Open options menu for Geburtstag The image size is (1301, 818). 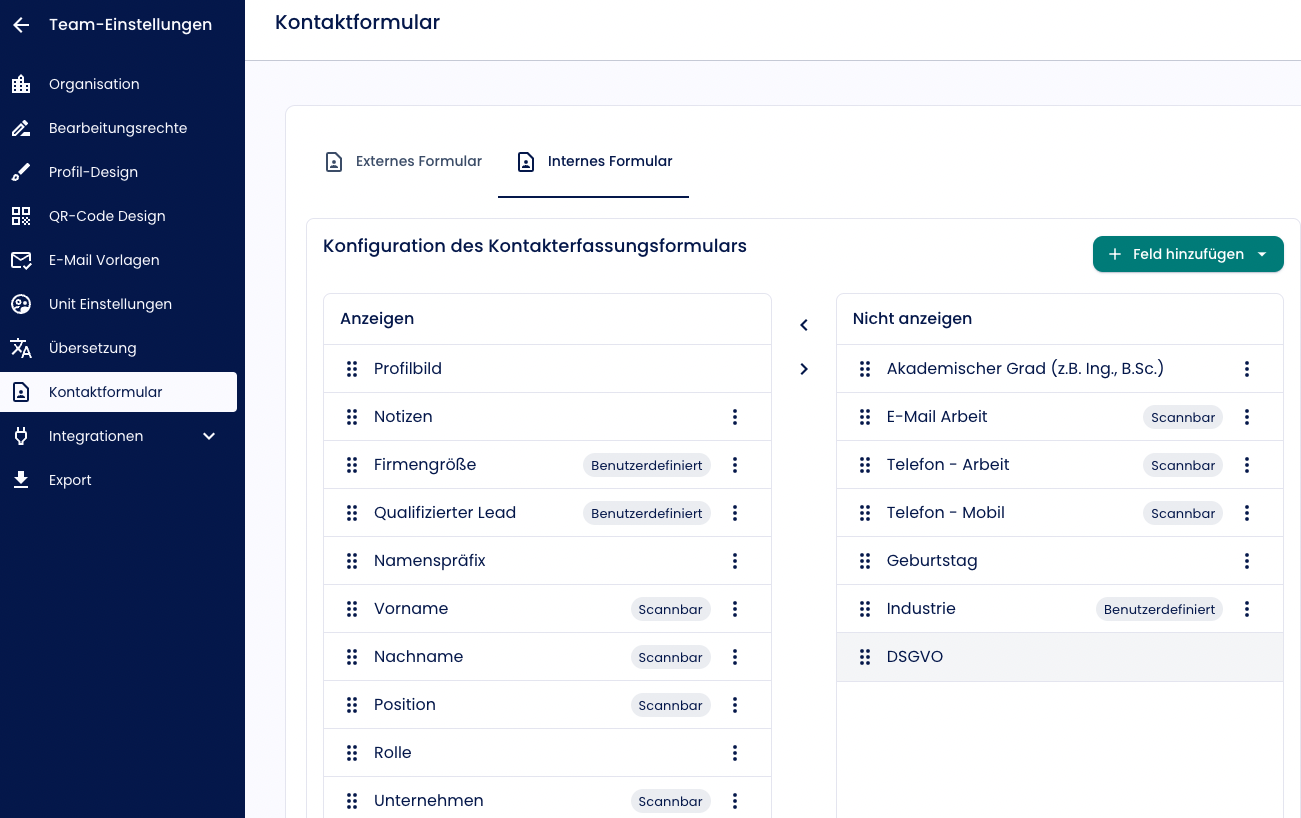tap(1247, 561)
